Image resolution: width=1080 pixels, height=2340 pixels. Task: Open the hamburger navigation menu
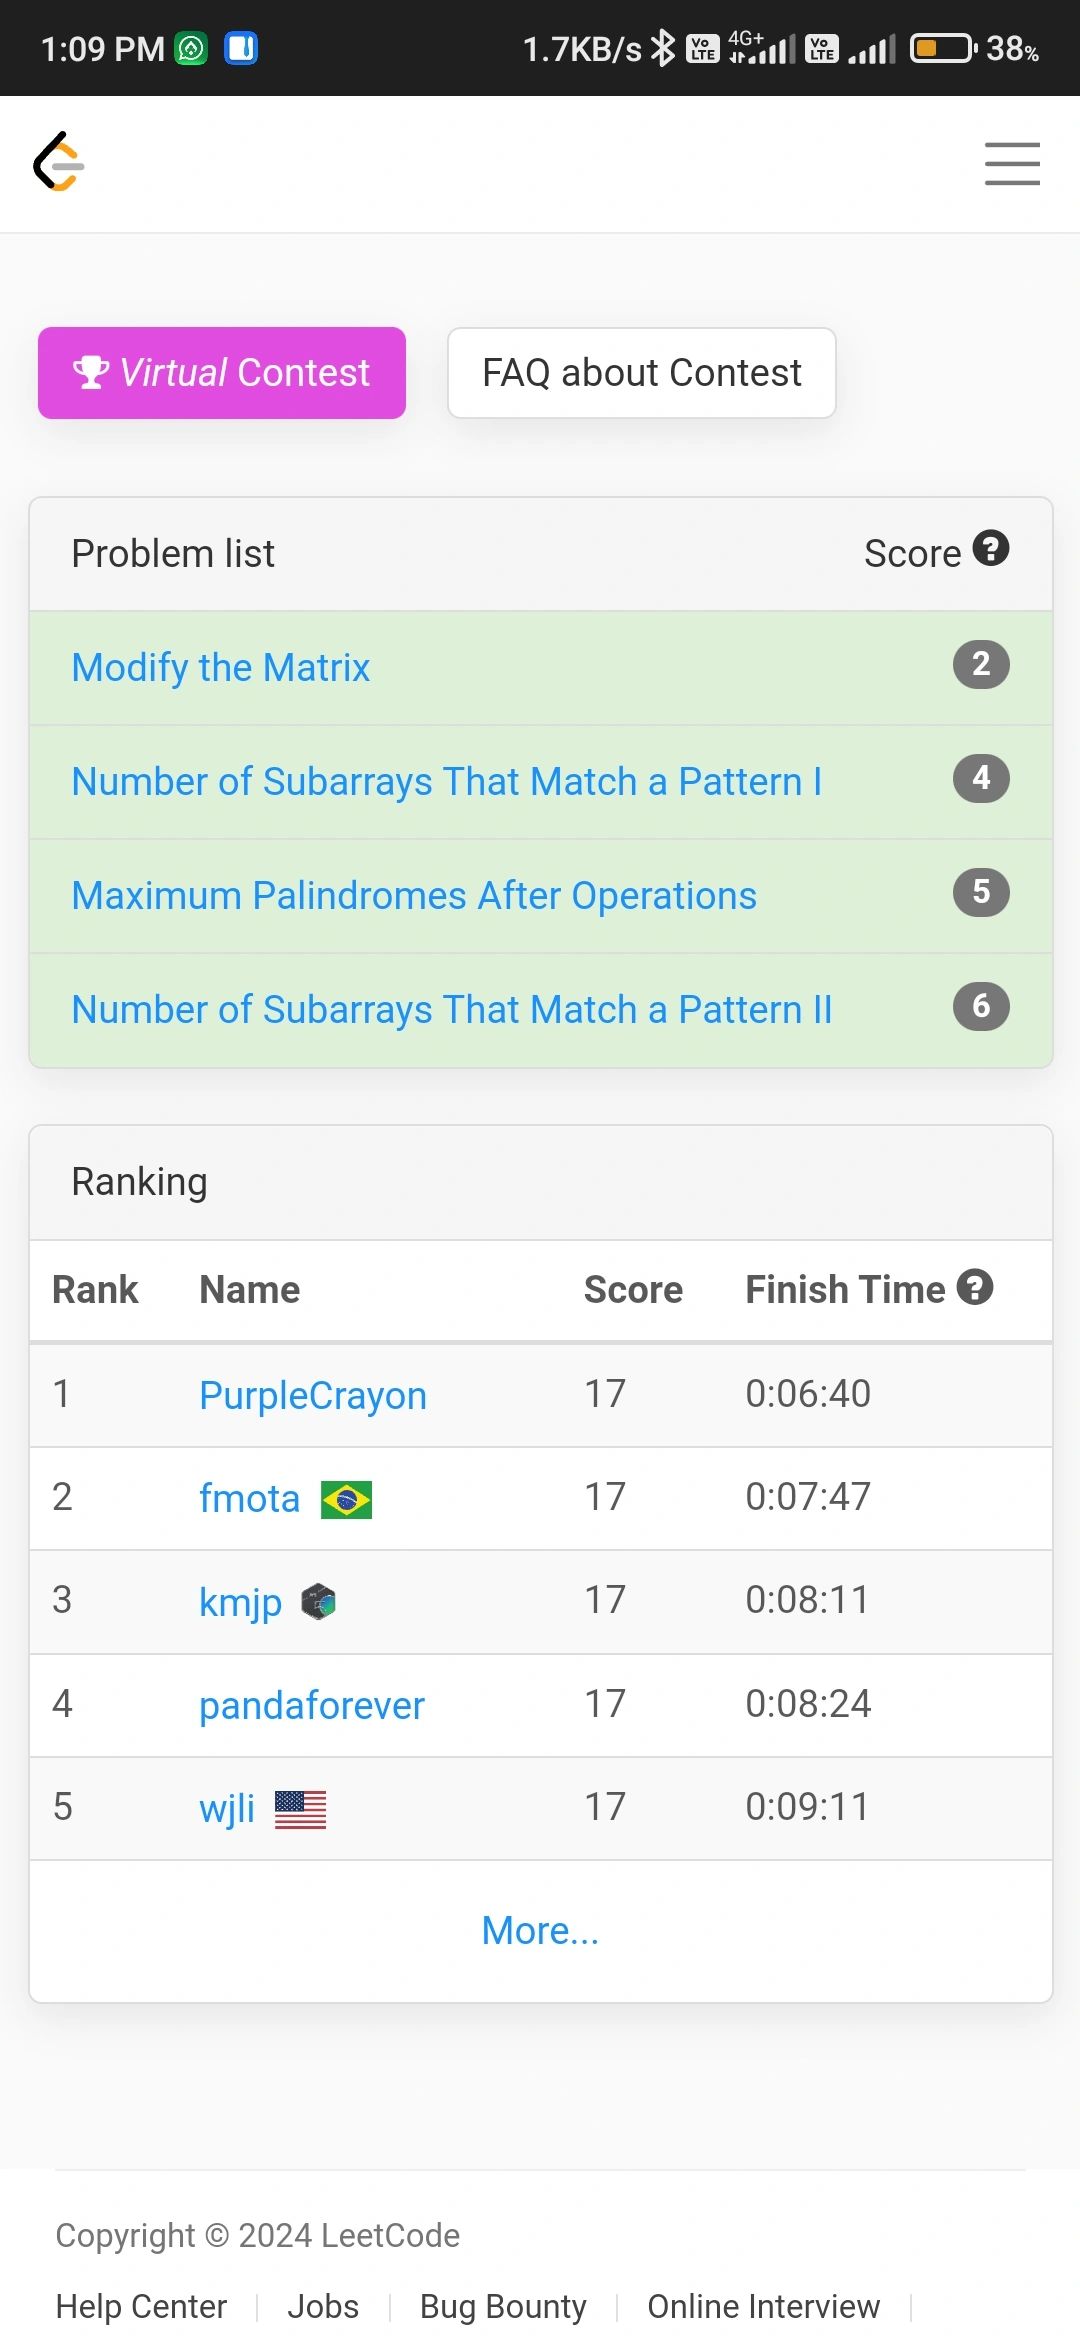(x=1012, y=164)
